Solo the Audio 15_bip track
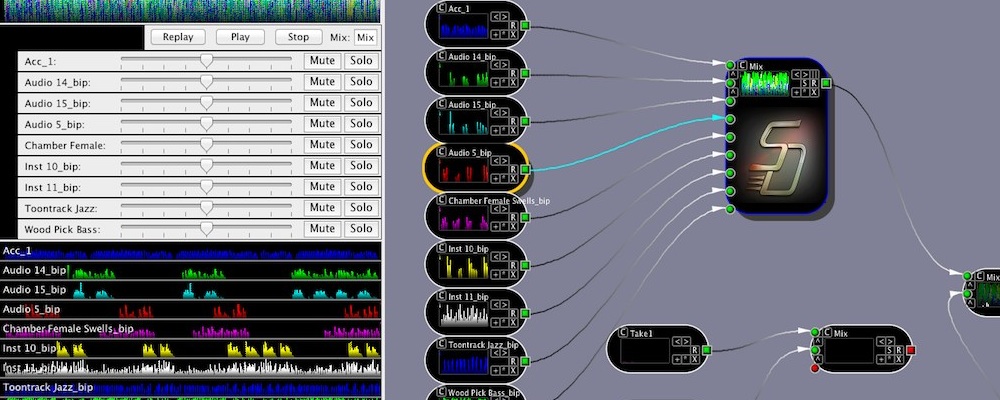 coord(361,103)
